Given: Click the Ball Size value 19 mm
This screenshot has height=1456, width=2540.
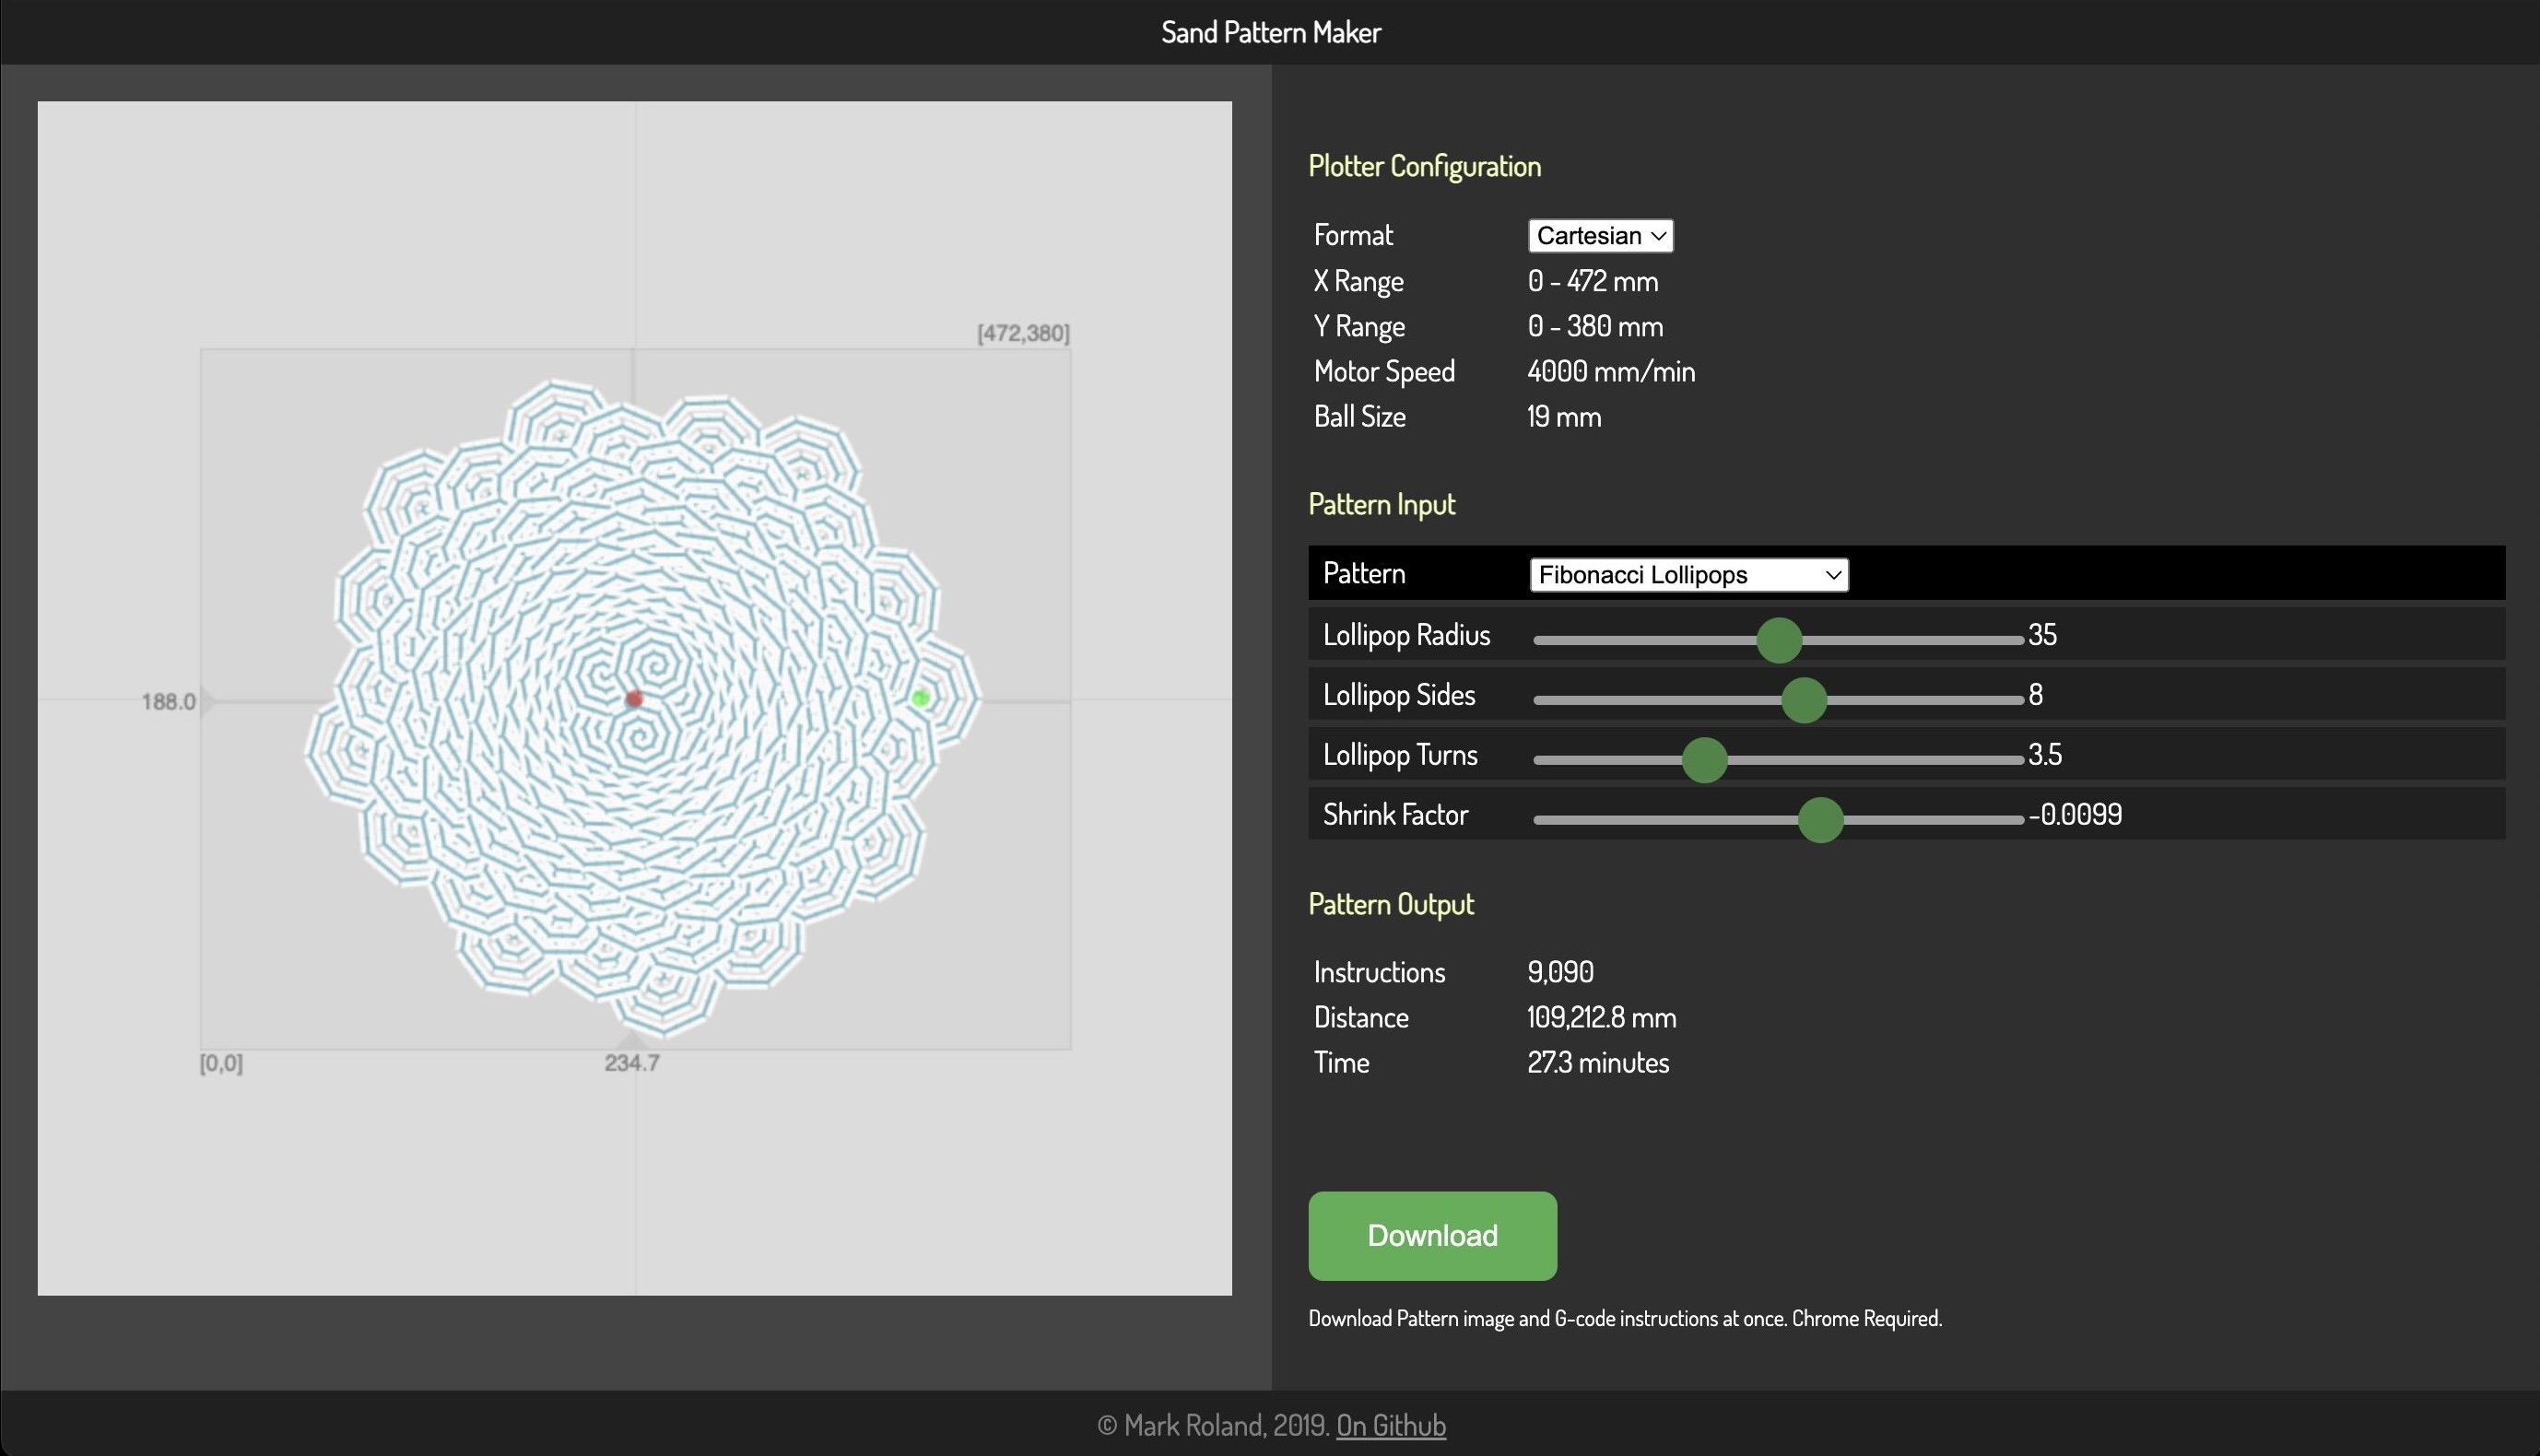Looking at the screenshot, I should (1563, 417).
